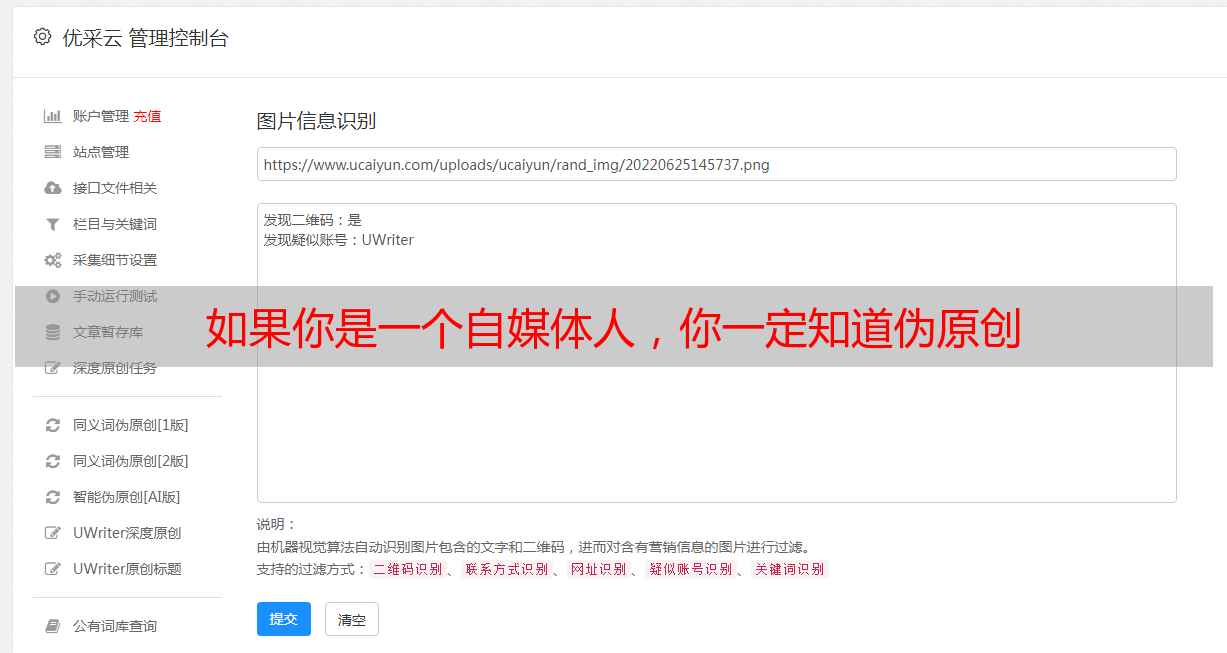
Task: Click the blue 提交 button
Action: coord(284,619)
